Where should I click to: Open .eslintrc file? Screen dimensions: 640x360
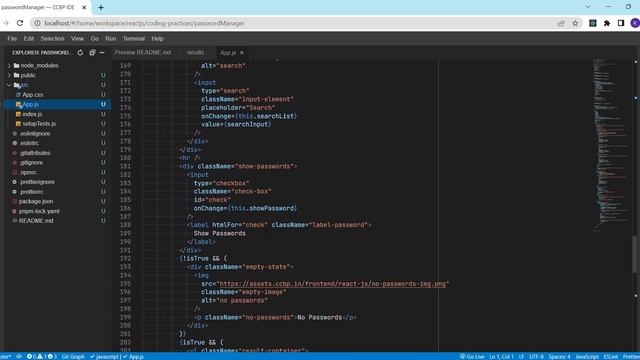(x=29, y=143)
